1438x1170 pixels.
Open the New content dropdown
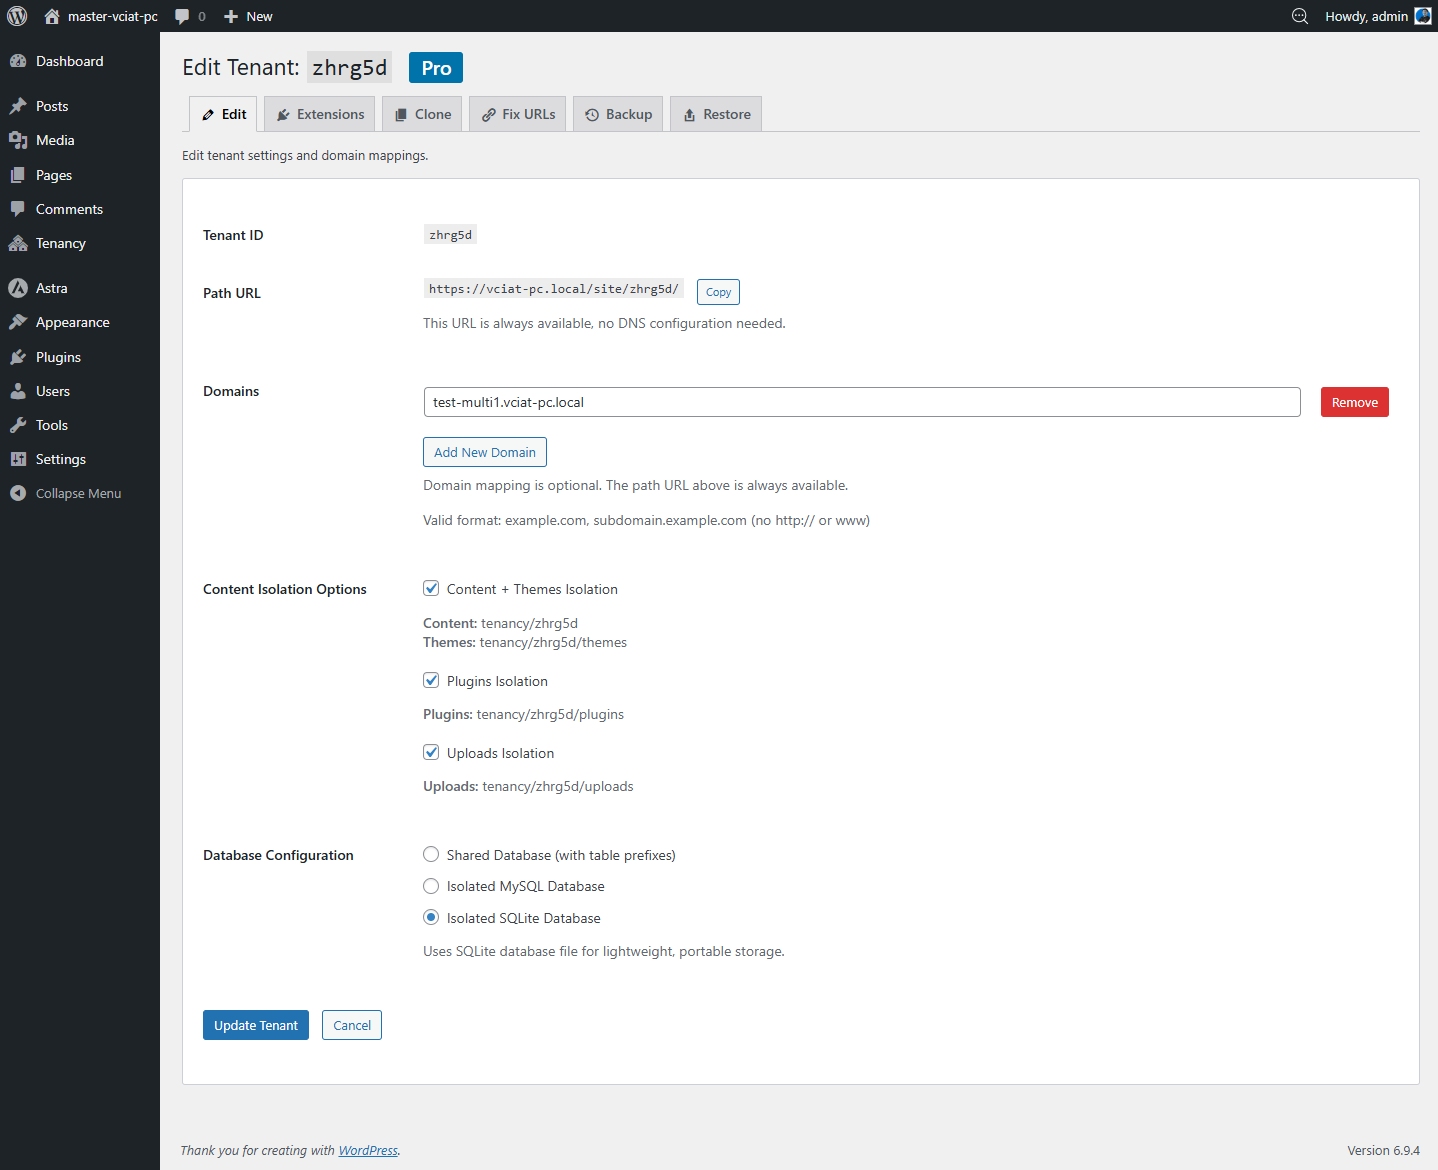pos(247,16)
